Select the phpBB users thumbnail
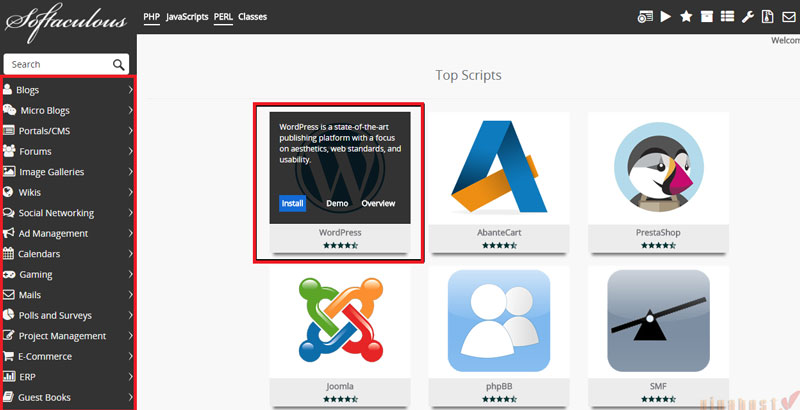Screen dimensions: 800x410 499,322
